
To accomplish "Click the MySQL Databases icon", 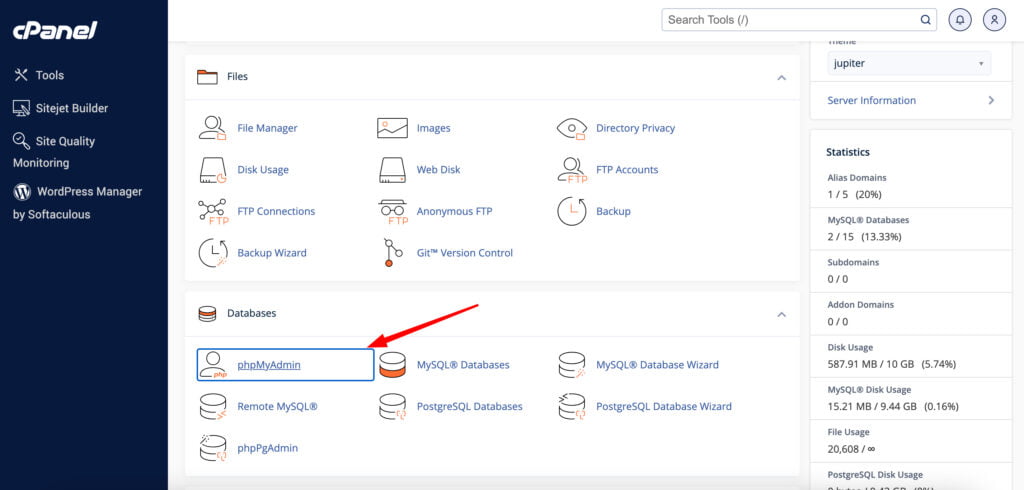I will click(392, 365).
